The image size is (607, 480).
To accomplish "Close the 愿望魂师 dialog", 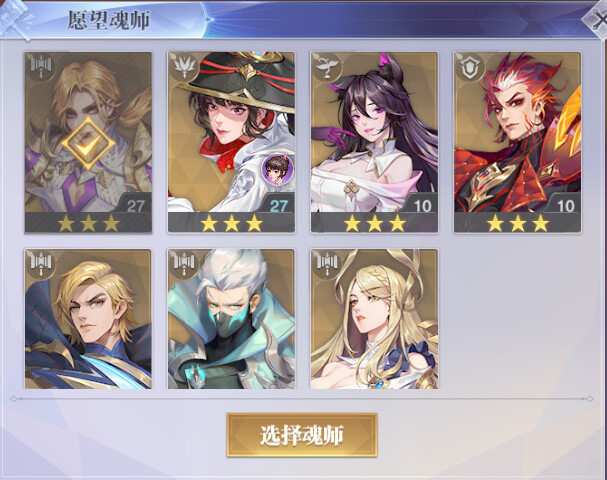I will coord(597,19).
